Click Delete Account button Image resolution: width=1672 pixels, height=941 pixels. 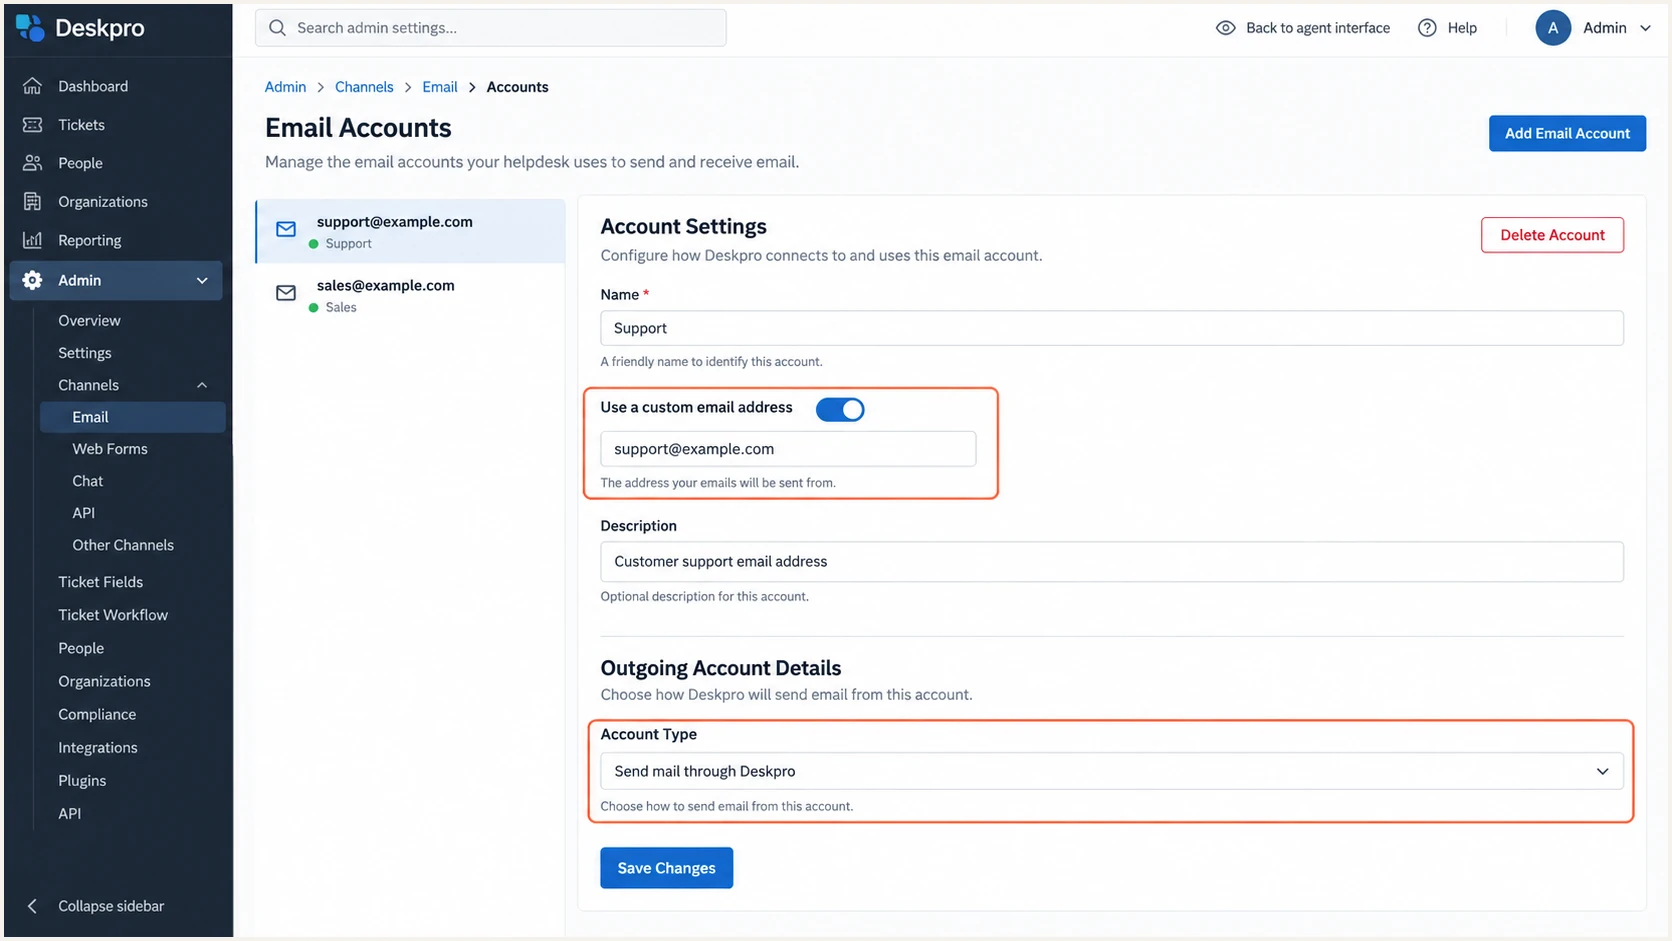point(1552,235)
